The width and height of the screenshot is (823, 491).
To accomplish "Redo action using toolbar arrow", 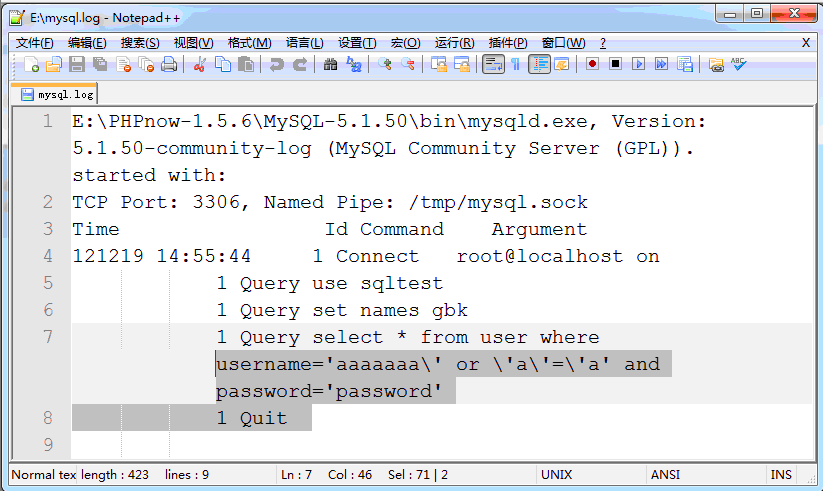I will point(299,65).
